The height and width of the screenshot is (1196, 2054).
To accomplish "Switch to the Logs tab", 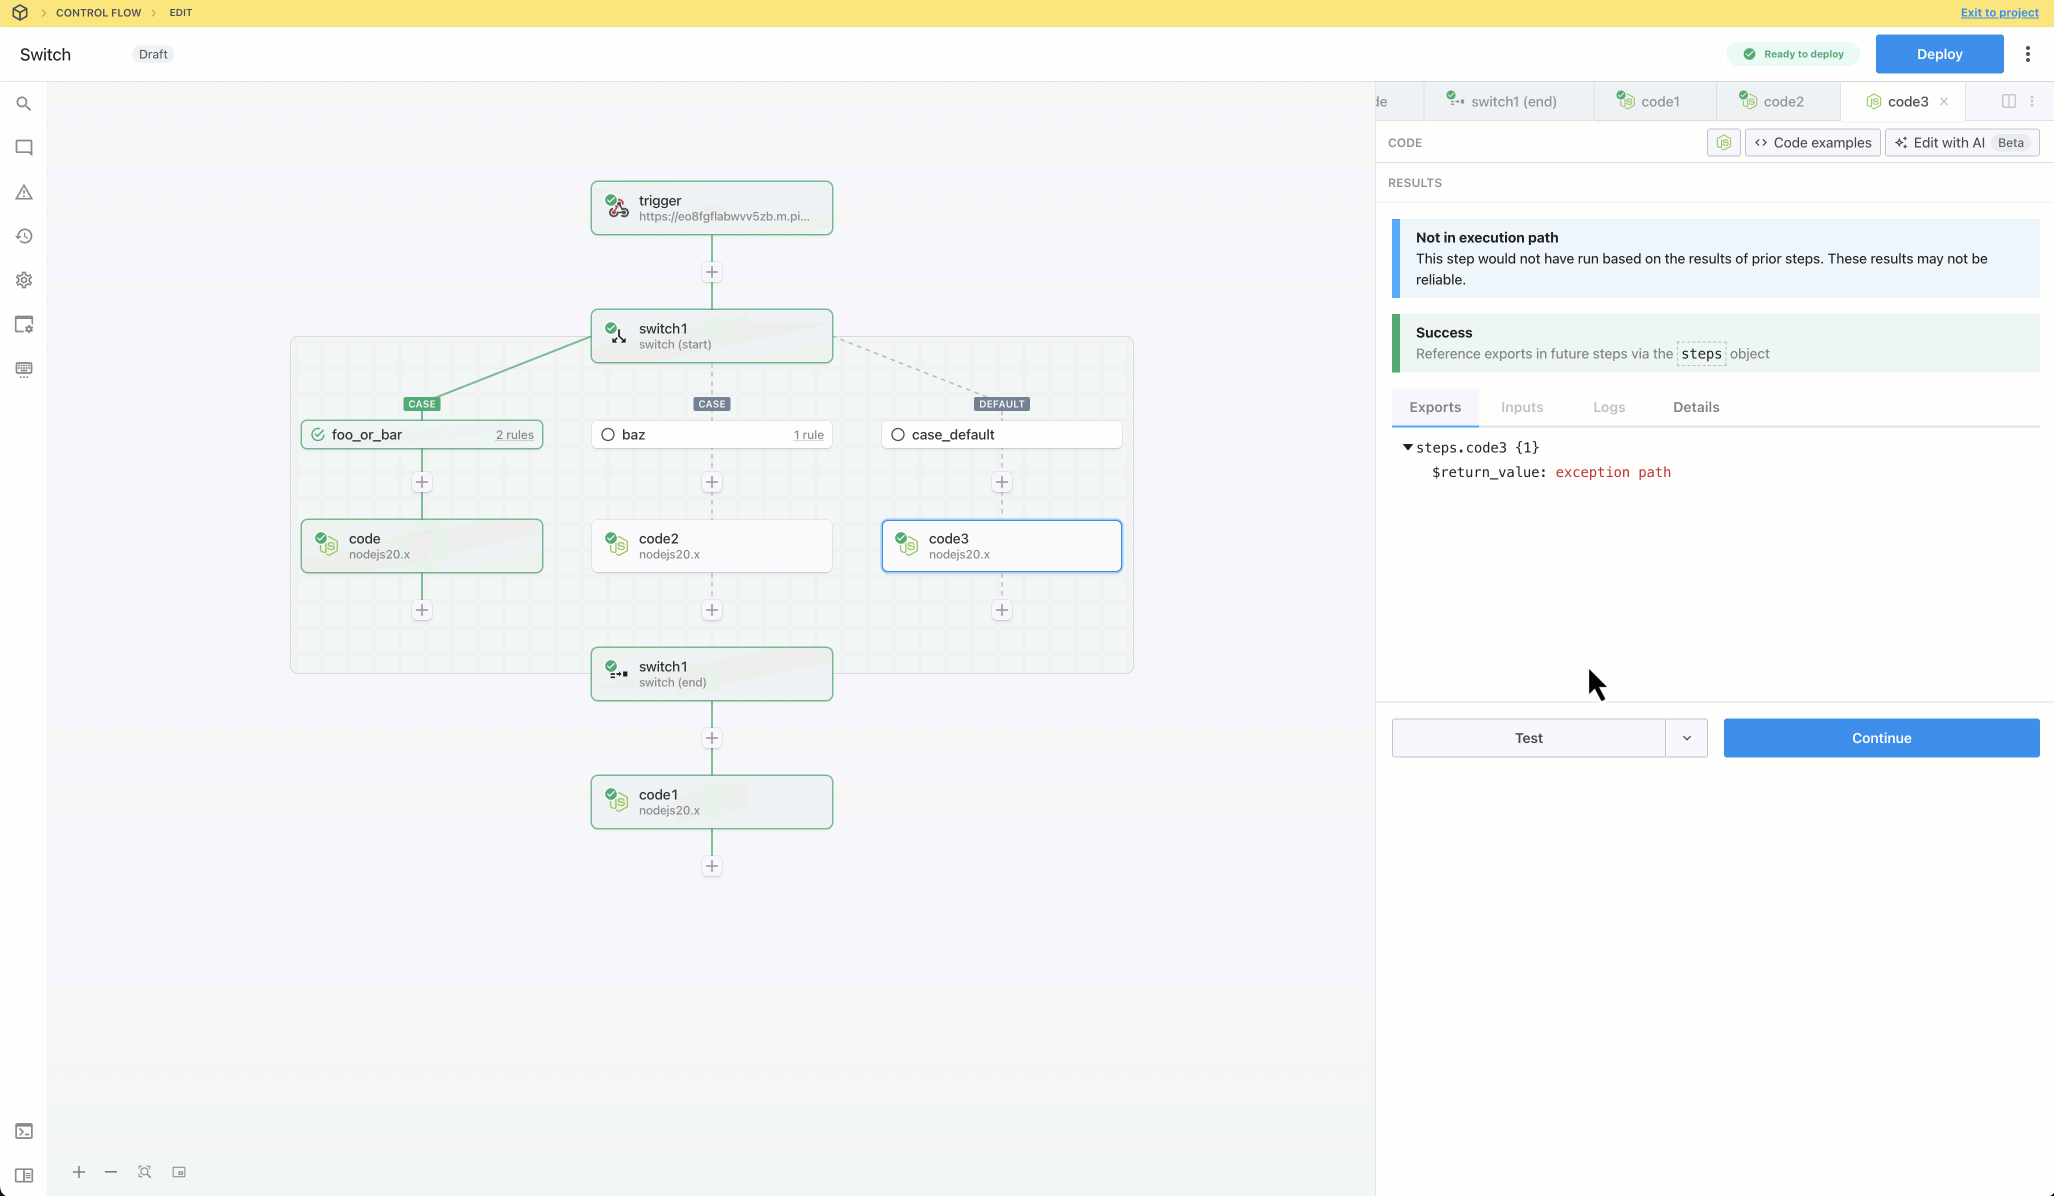I will pyautogui.click(x=1608, y=407).
